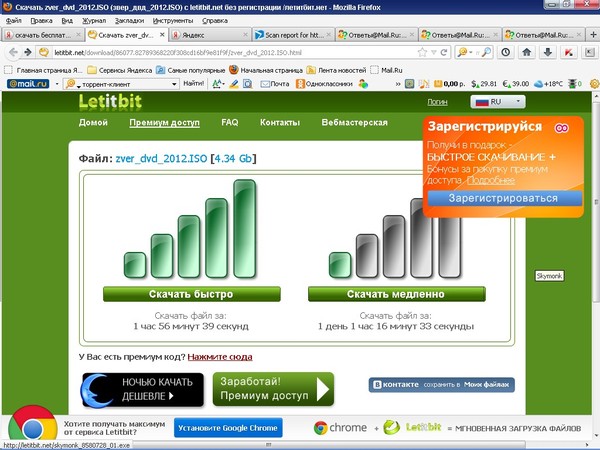Click the site favicon in the address bar
The height and width of the screenshot is (450, 600).
44,52
